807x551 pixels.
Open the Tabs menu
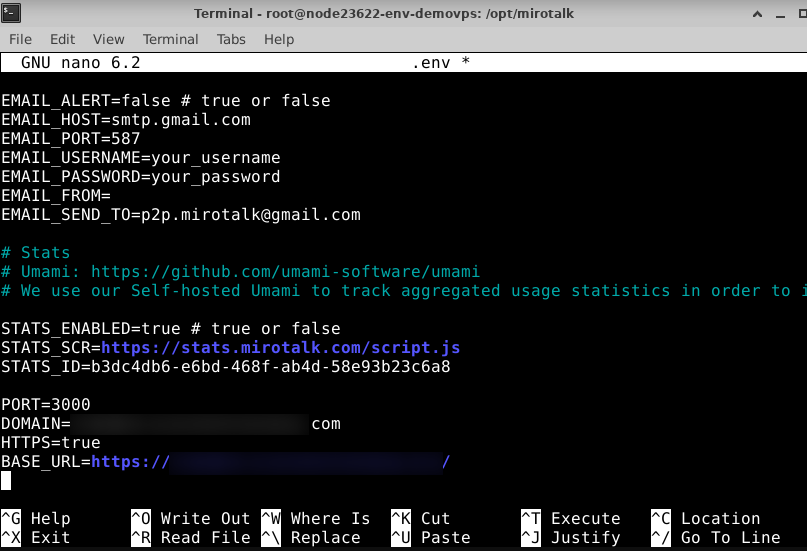tap(231, 39)
